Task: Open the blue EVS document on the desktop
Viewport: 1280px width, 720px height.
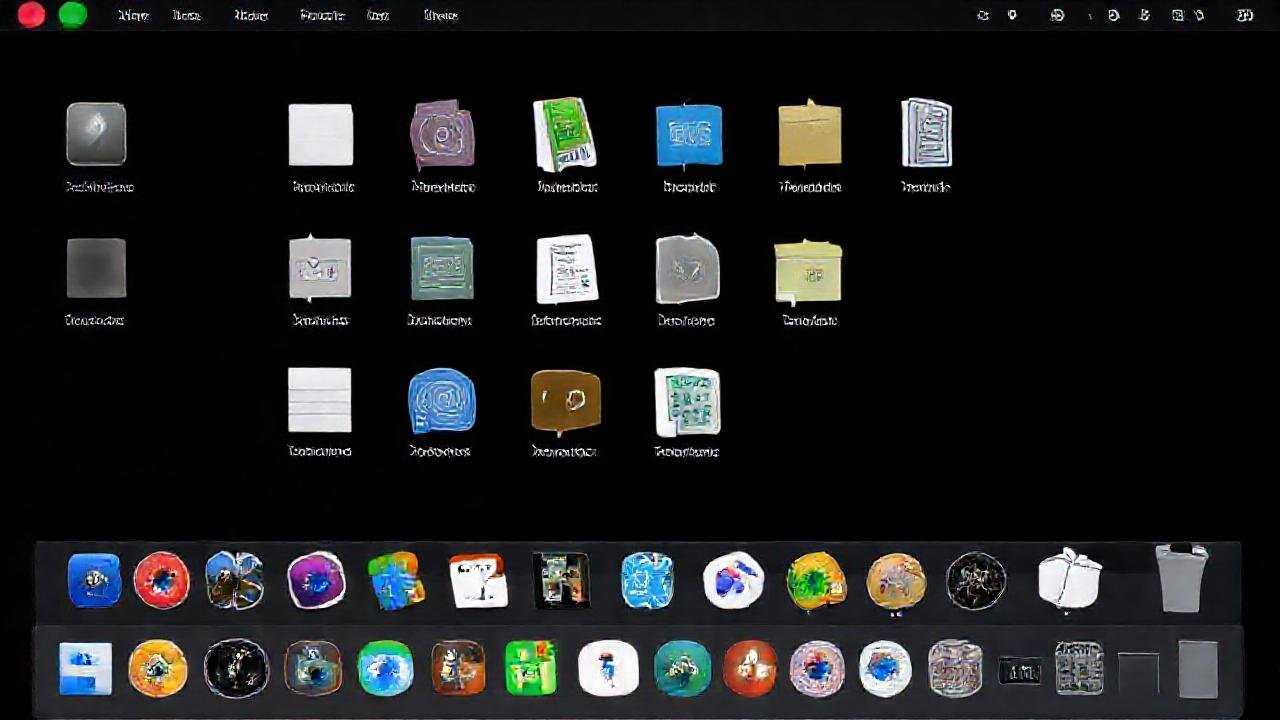Action: pos(686,134)
